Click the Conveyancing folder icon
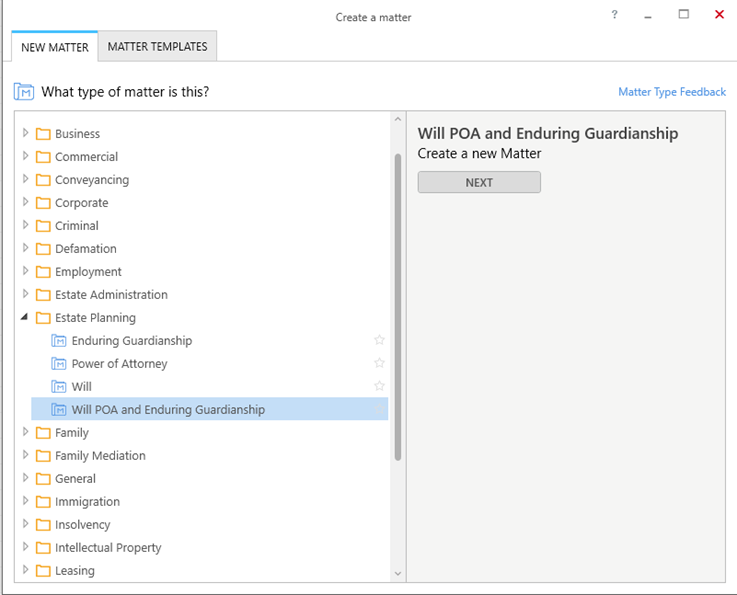The width and height of the screenshot is (737, 595). 43,180
